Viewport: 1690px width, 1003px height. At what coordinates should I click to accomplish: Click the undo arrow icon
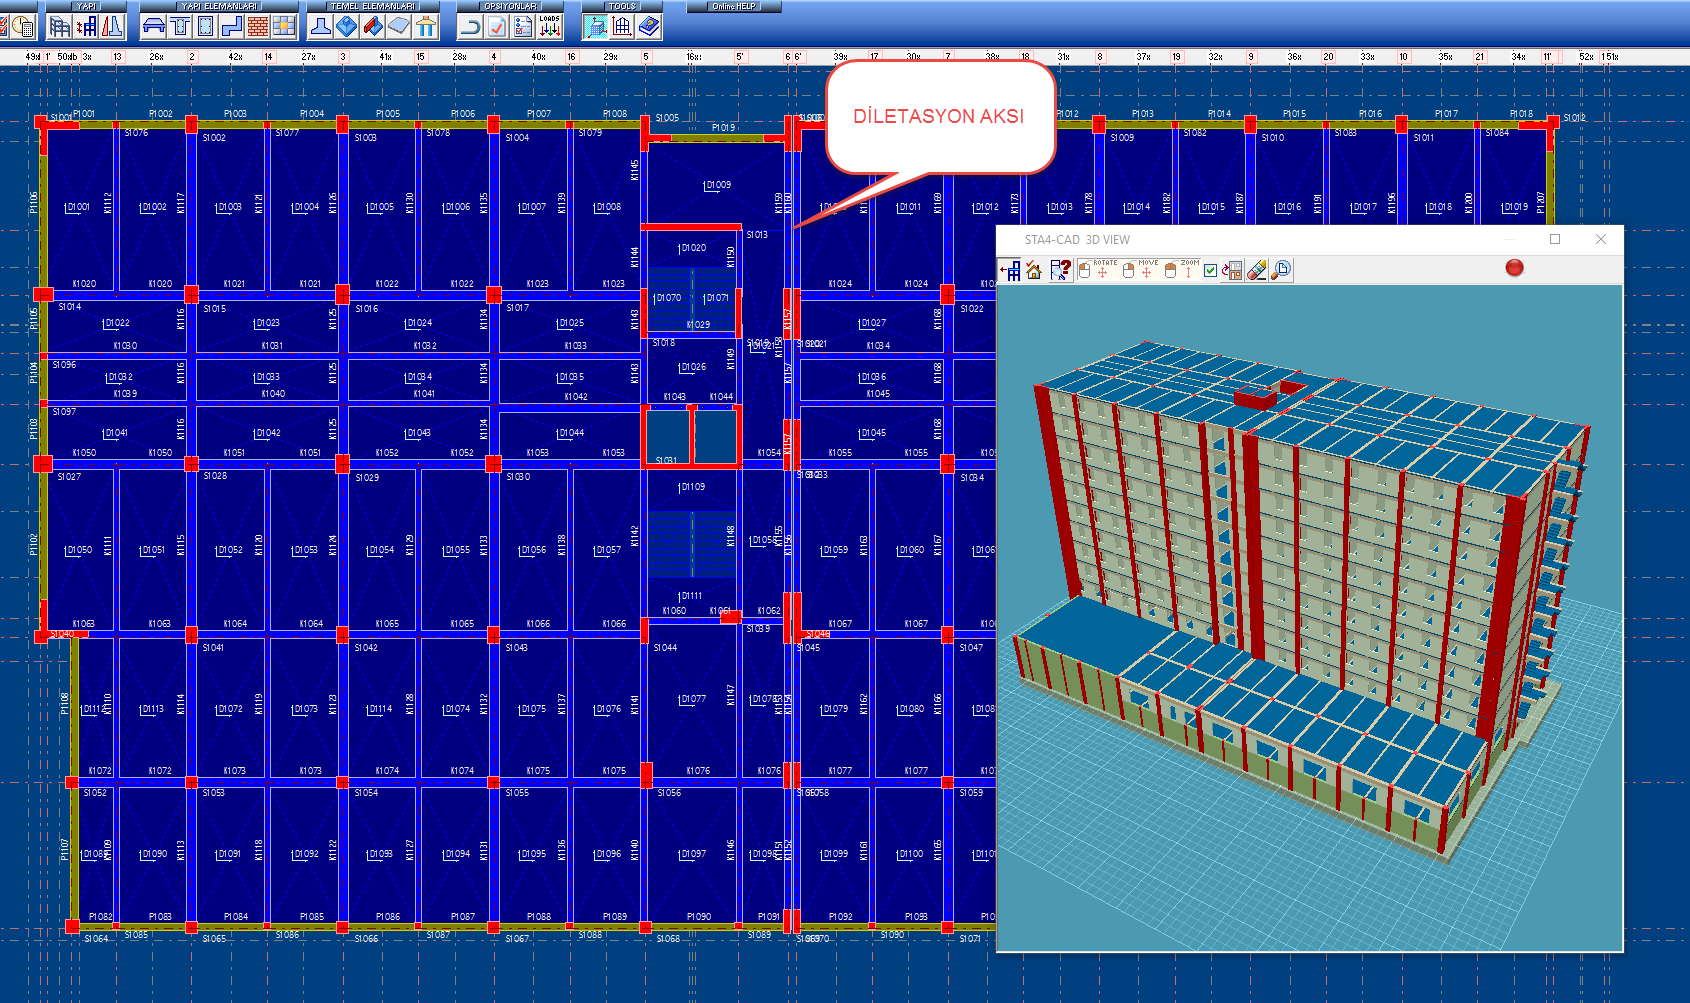tap(470, 27)
